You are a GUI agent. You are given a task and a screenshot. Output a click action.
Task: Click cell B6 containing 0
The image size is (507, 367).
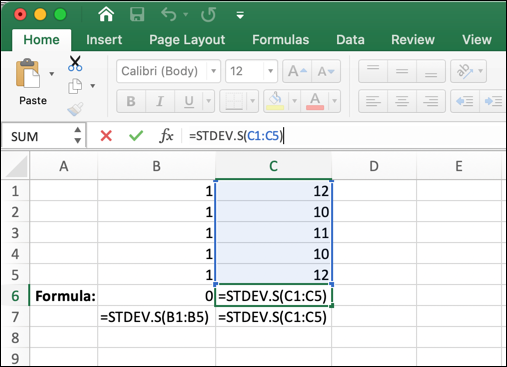point(156,296)
